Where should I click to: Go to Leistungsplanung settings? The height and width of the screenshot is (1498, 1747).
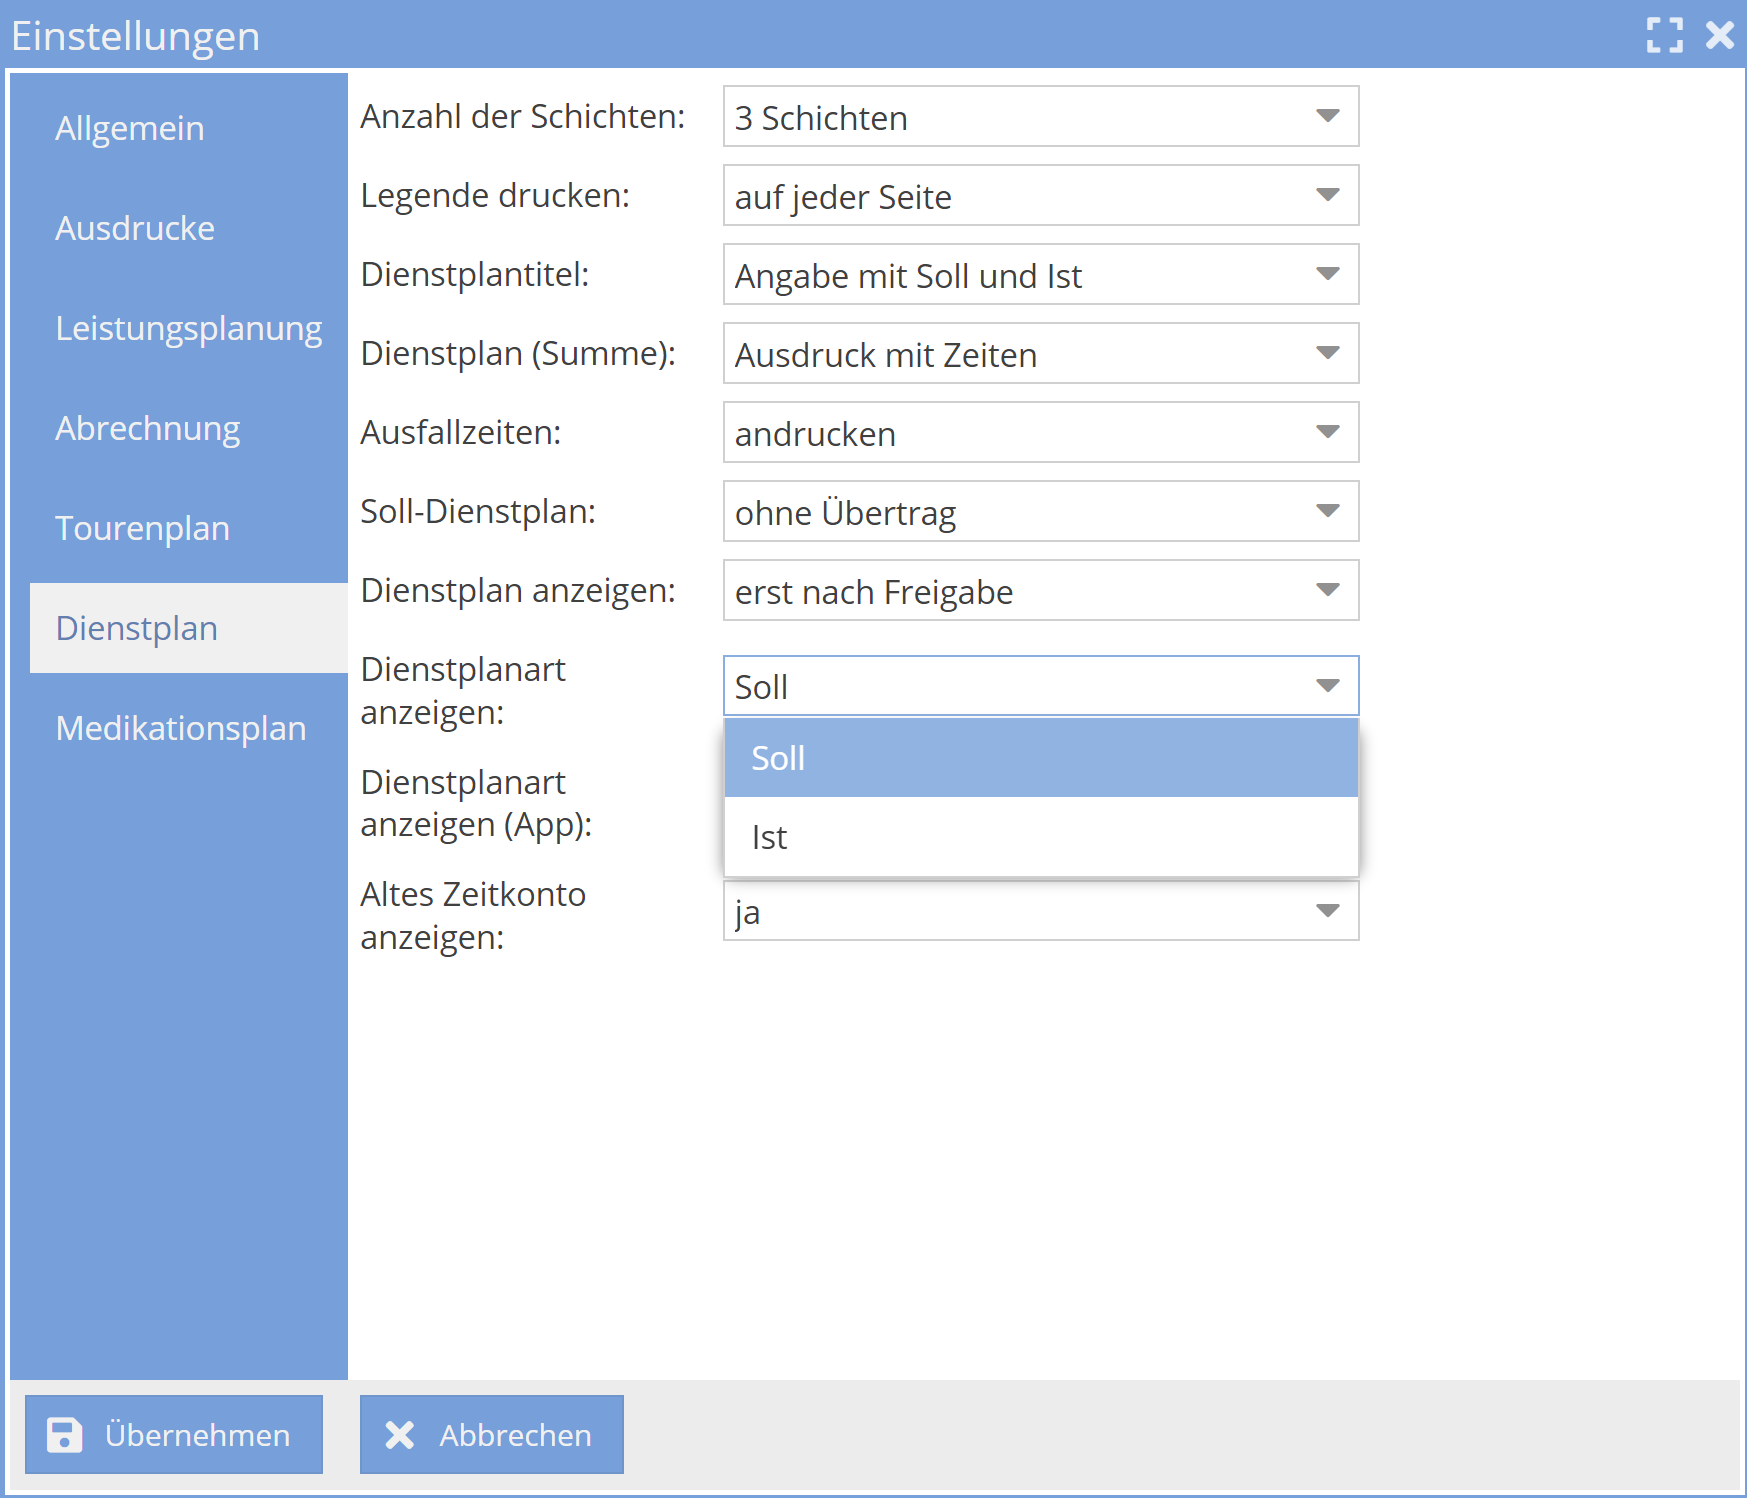point(188,328)
